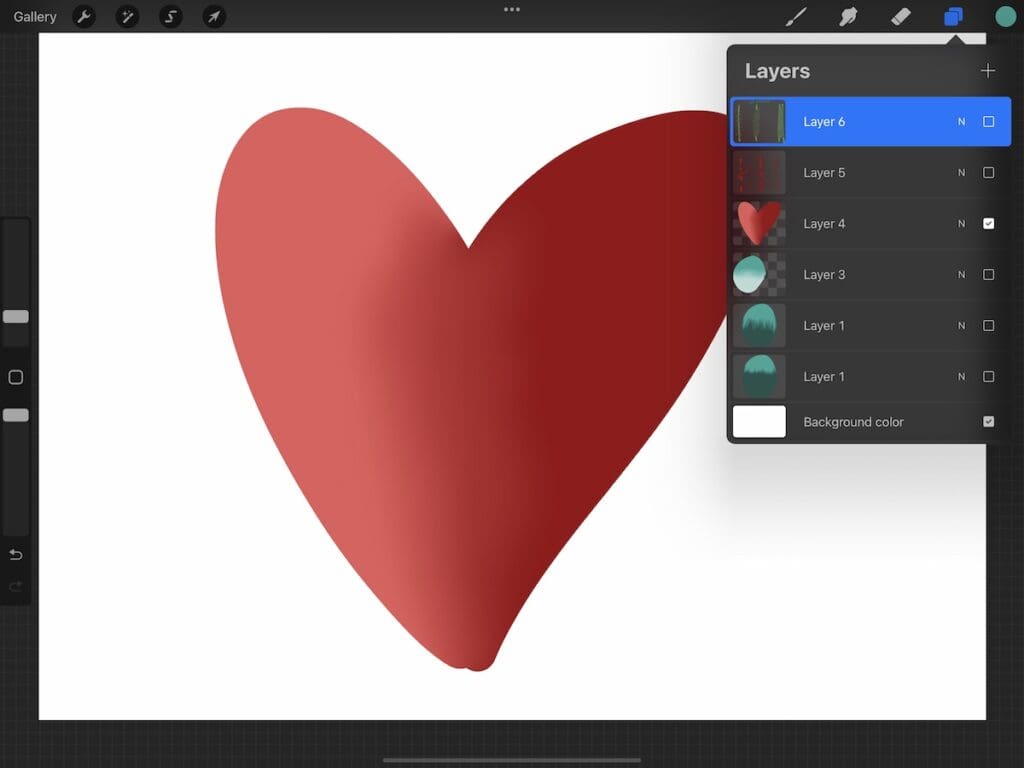The width and height of the screenshot is (1024, 768).
Task: Open the Adjustments magic wand menu
Action: (127, 16)
